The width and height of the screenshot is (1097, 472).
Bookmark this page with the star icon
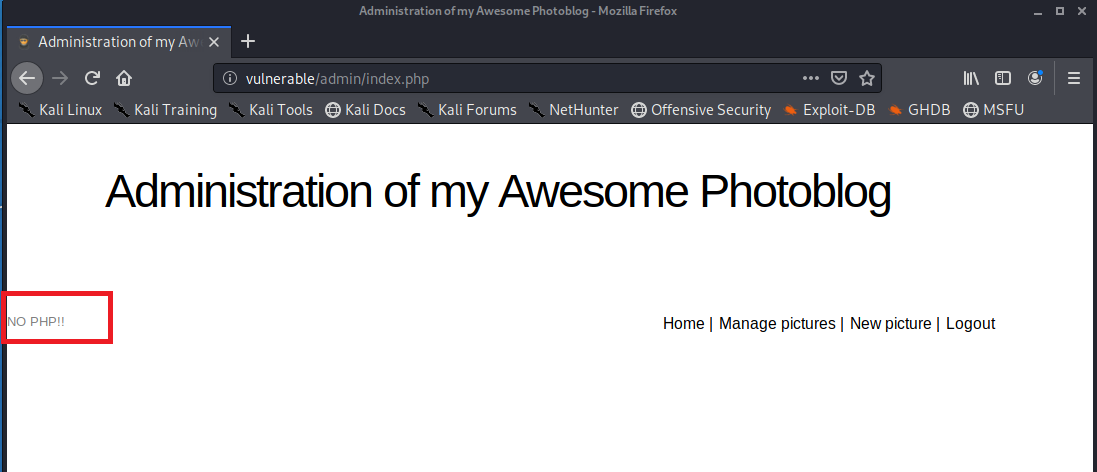(867, 78)
